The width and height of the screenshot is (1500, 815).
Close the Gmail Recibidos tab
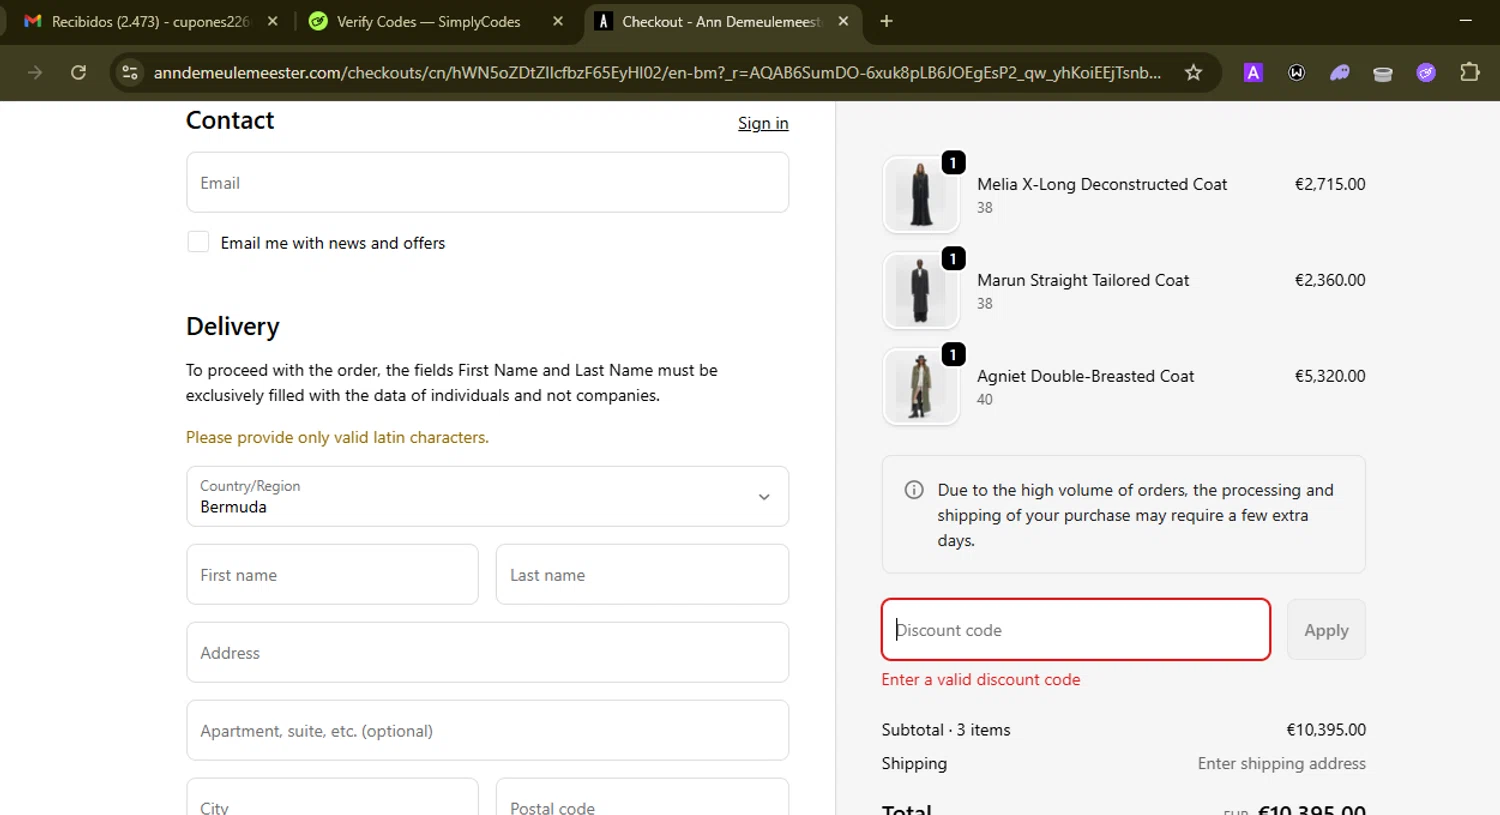(272, 21)
